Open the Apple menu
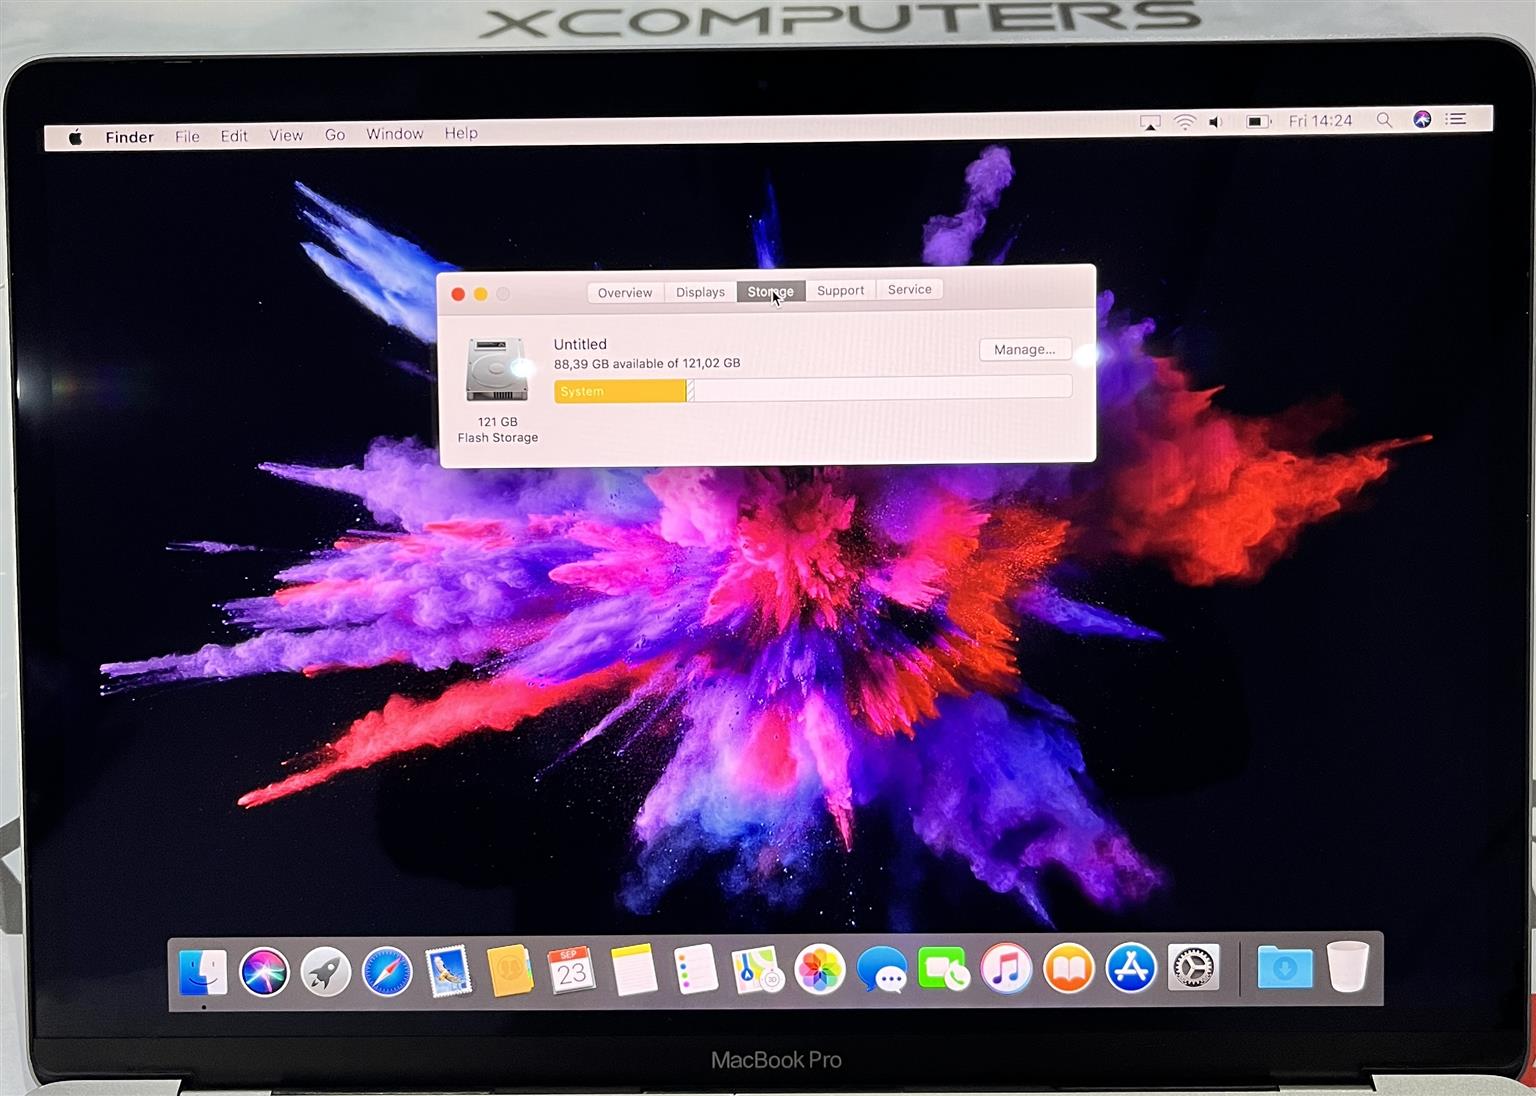The width and height of the screenshot is (1536, 1096). 75,137
